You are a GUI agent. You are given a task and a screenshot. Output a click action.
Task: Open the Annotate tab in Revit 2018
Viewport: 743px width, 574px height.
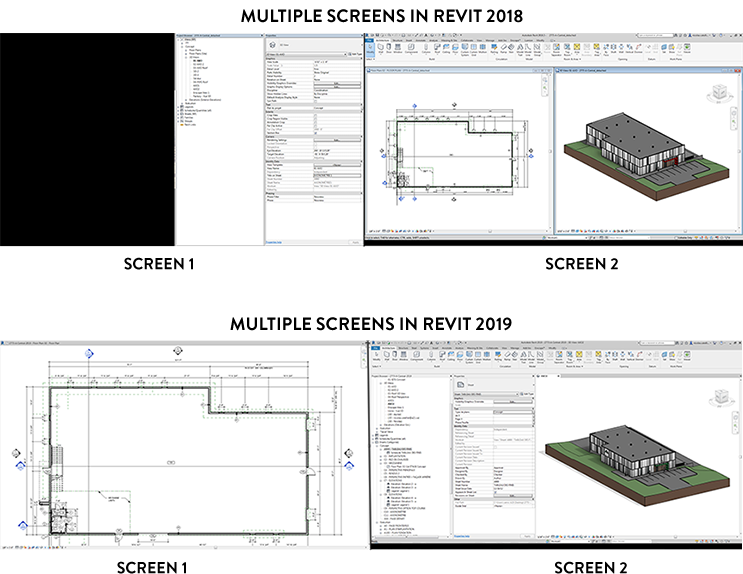pyautogui.click(x=420, y=40)
